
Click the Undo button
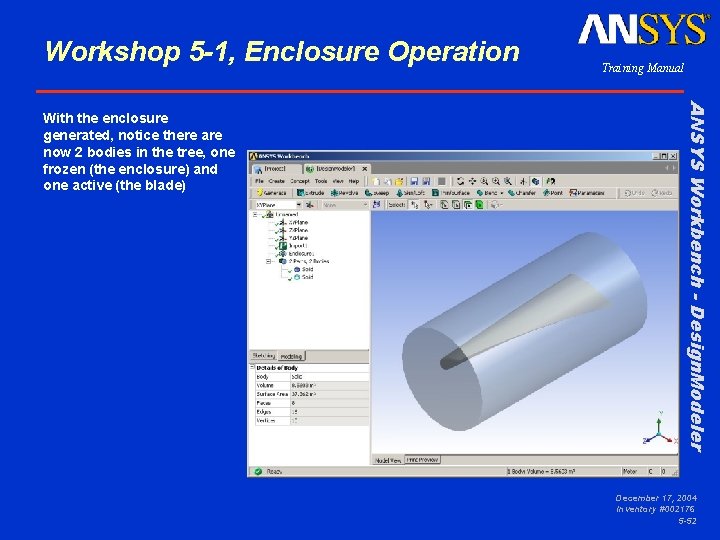[635, 193]
